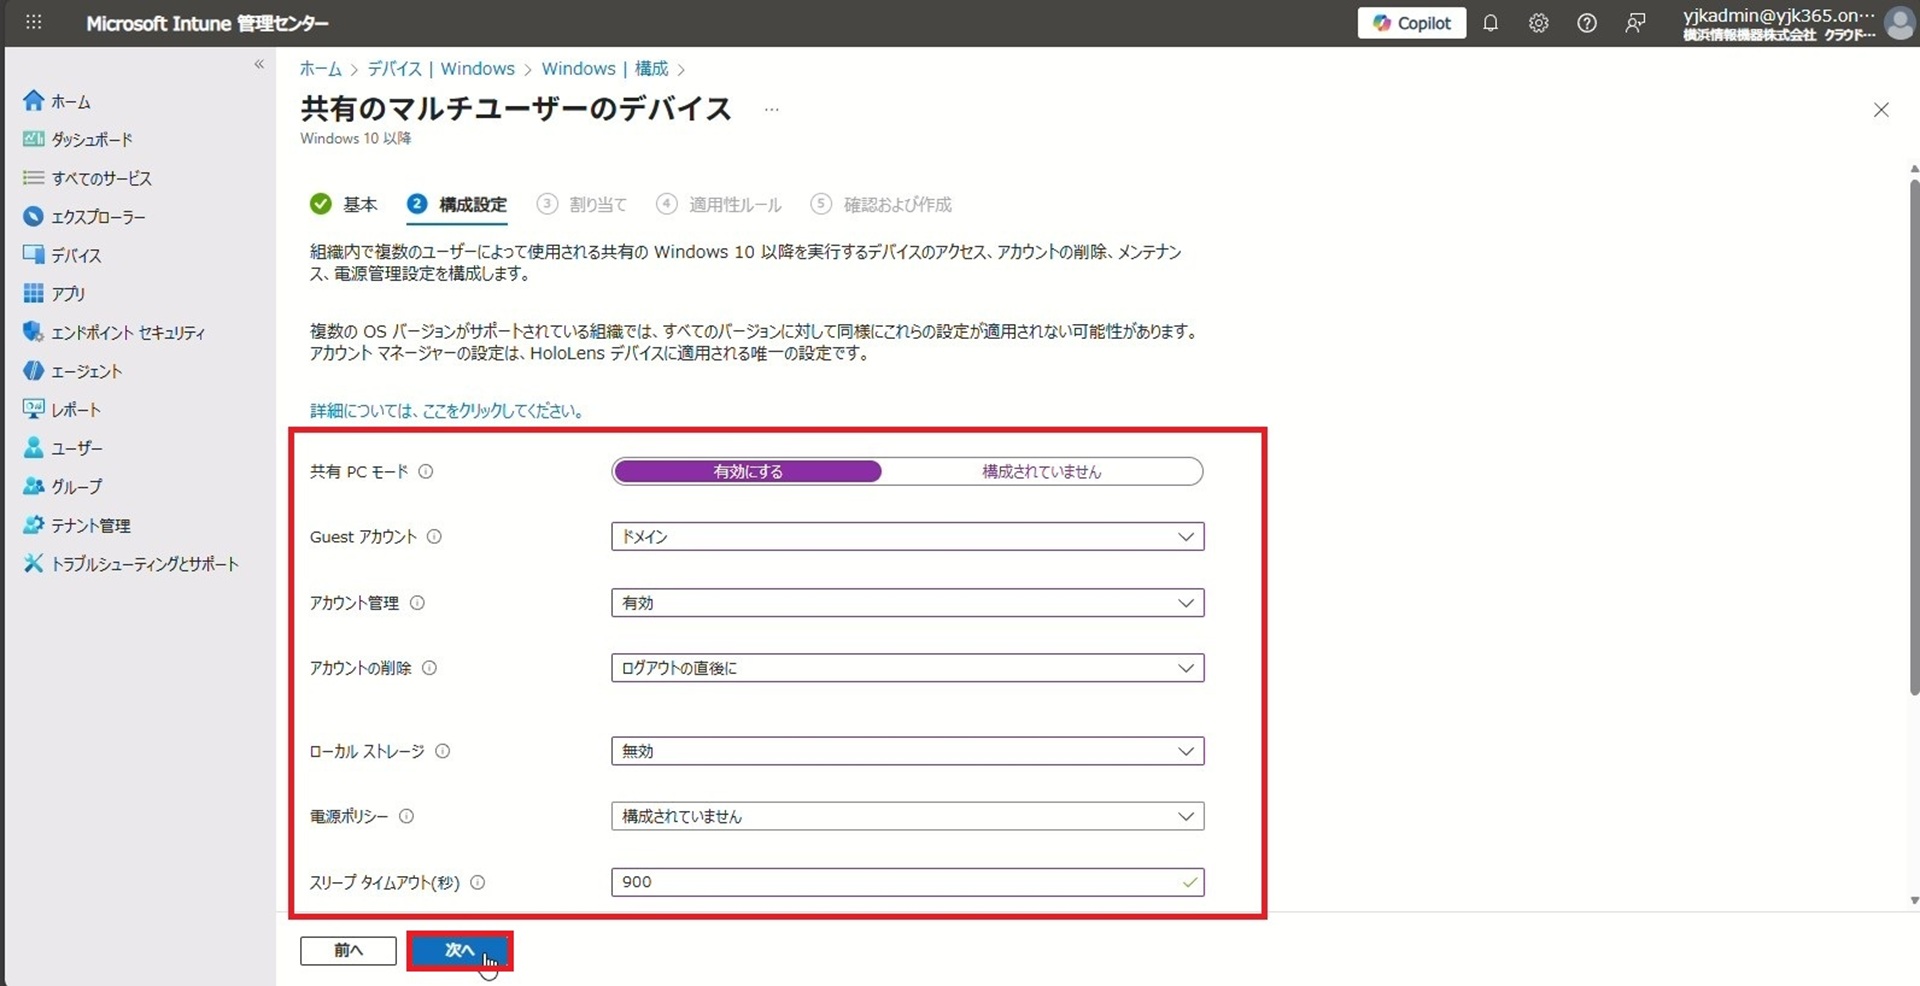The width and height of the screenshot is (1920, 986).
Task: Collapse the left navigation sidebar
Action: (259, 65)
